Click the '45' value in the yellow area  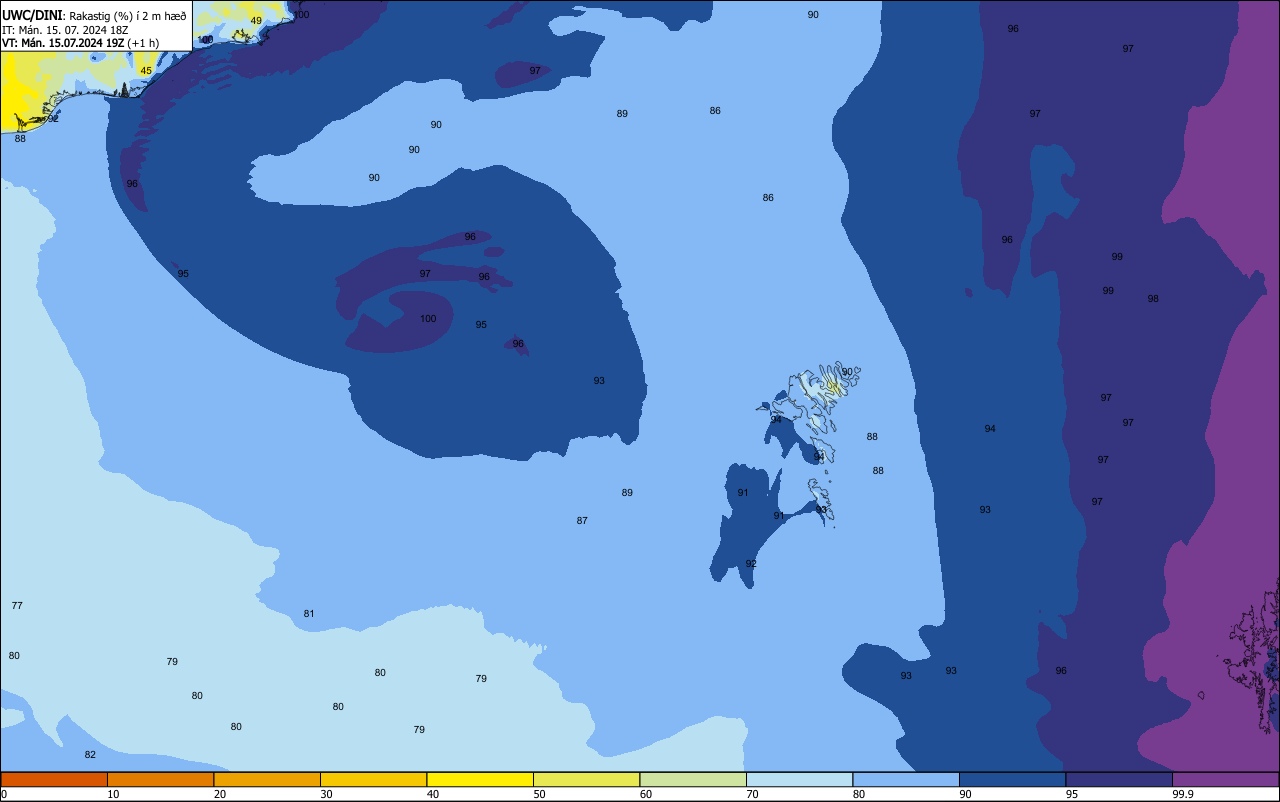coord(146,71)
